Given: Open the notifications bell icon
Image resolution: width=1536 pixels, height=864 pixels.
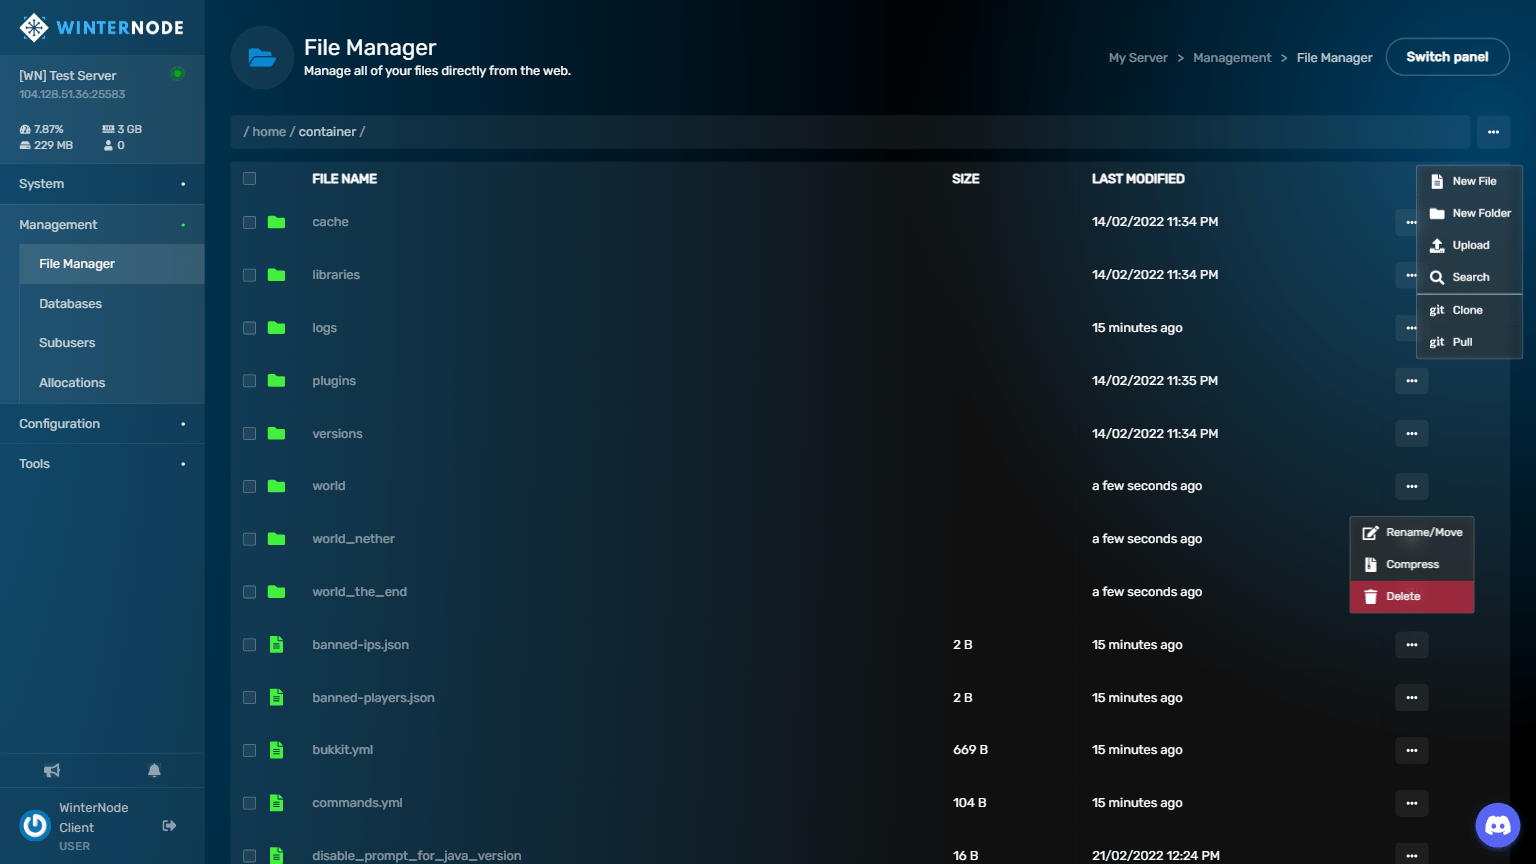Looking at the screenshot, I should coord(154,770).
